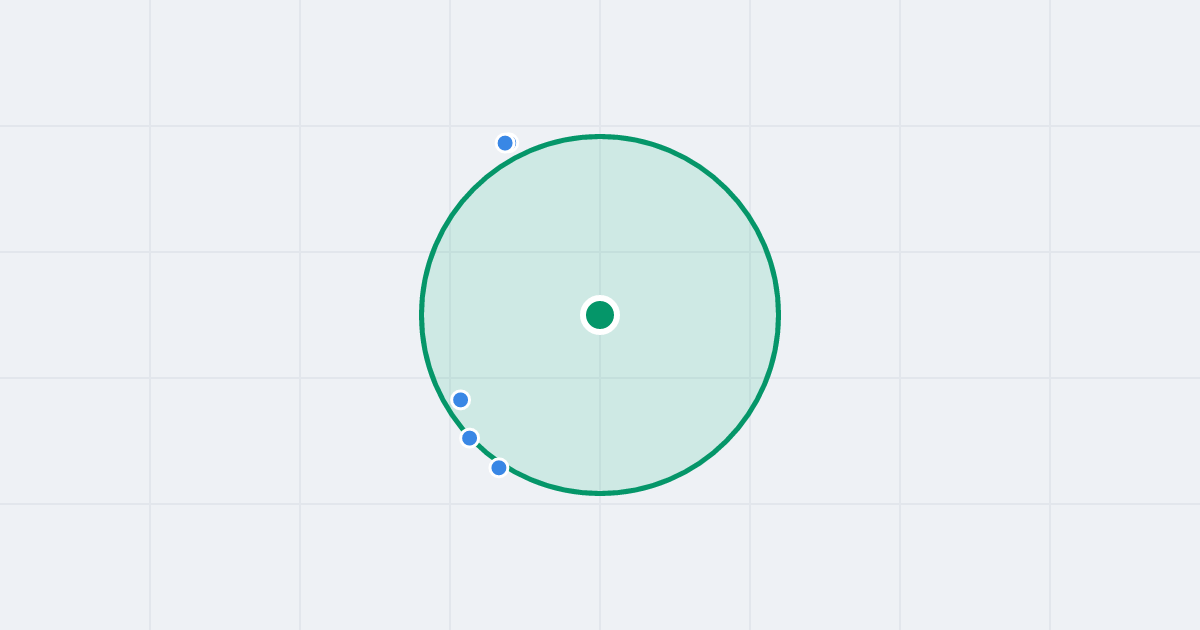Pick the lowest blue point on the circle's edge
This screenshot has height=630, width=1200.
(x=499, y=467)
